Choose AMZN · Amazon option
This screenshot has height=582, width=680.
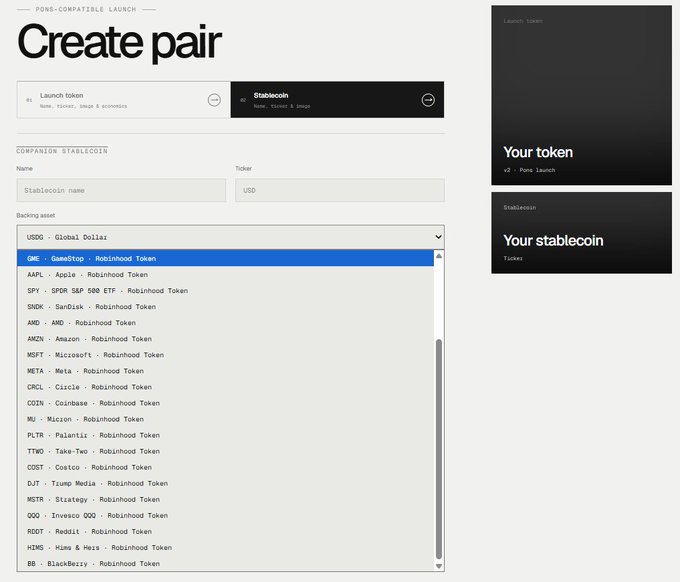(226, 339)
